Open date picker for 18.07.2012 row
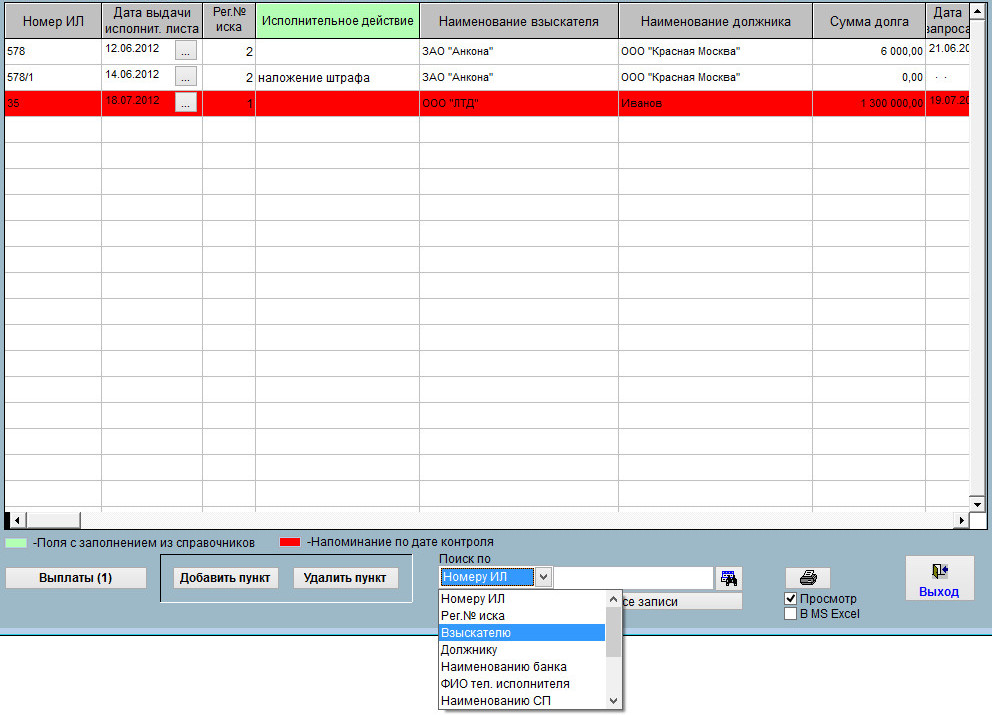992x715 pixels. 185,103
